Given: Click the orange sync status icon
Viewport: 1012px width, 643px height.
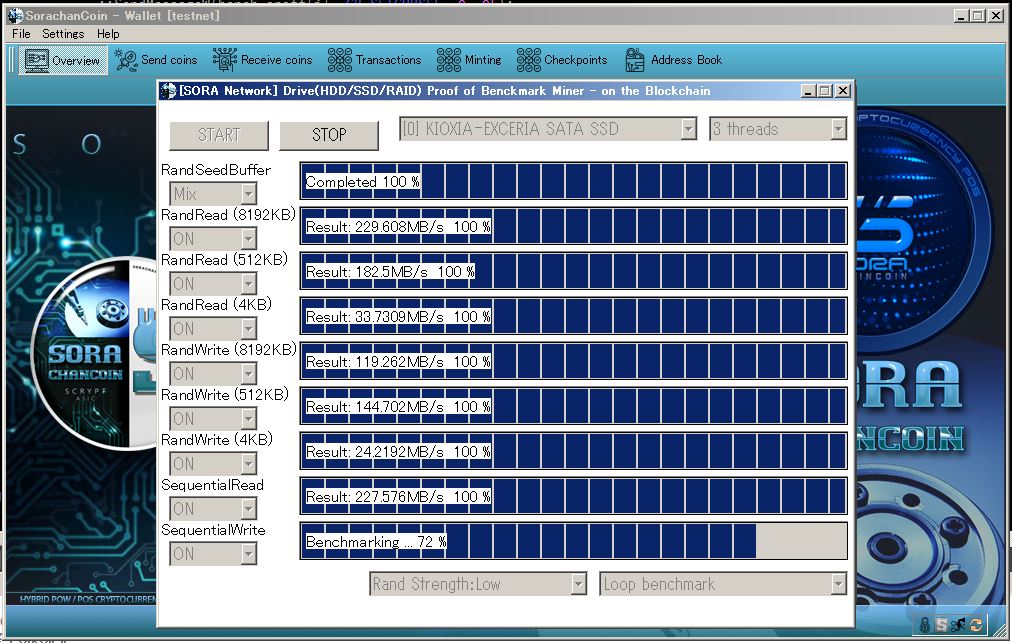Looking at the screenshot, I should point(975,624).
